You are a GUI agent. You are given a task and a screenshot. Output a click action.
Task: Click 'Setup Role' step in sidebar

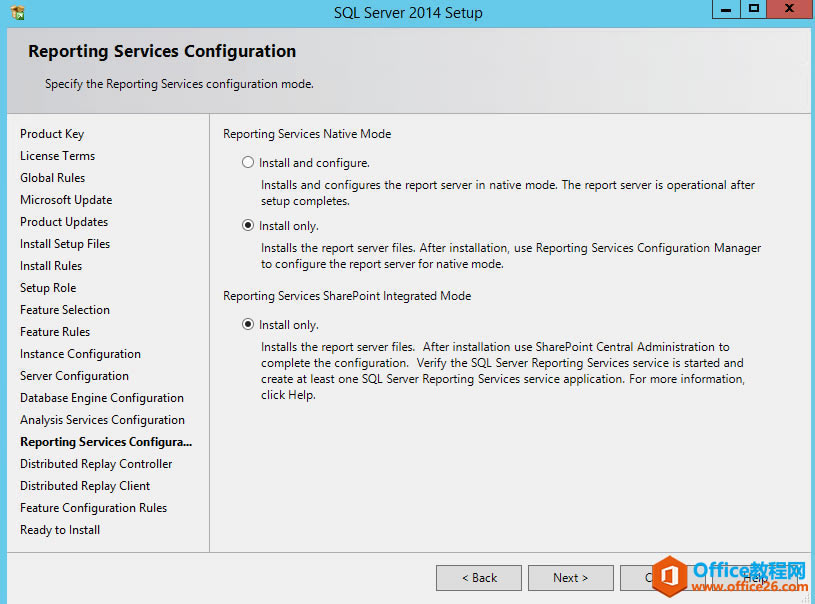pos(48,288)
